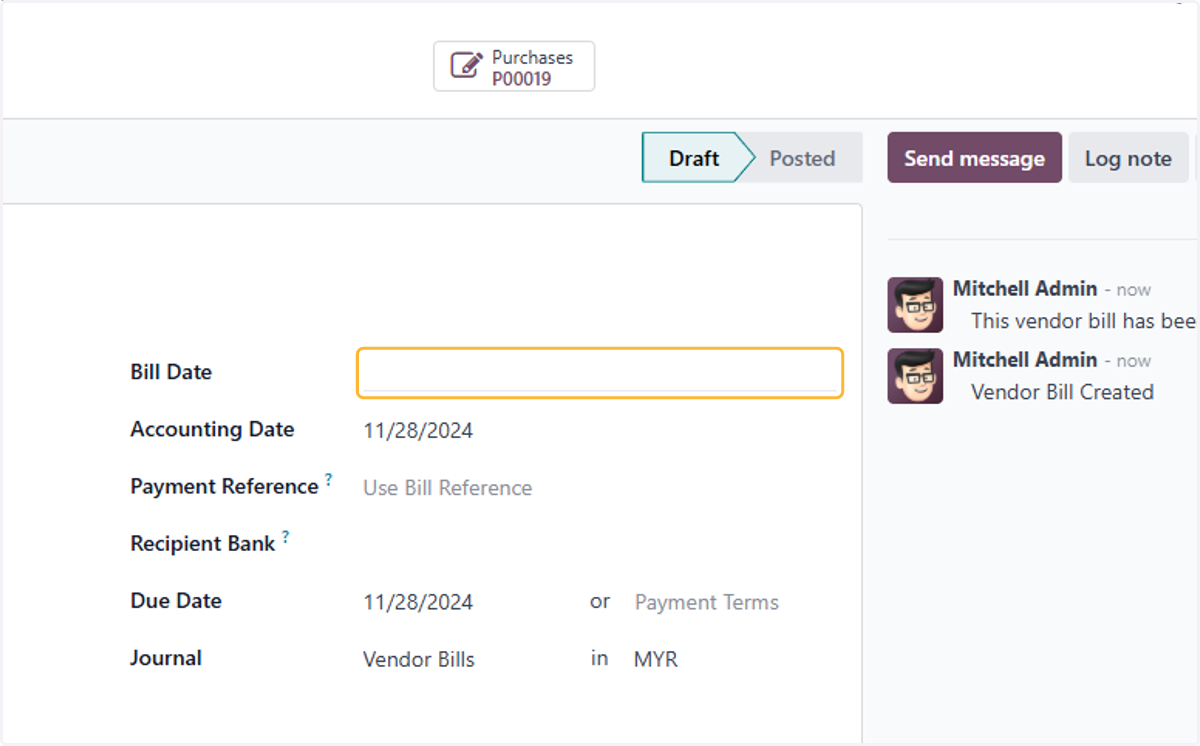Click the Journal label
1200x746 pixels.
(166, 658)
